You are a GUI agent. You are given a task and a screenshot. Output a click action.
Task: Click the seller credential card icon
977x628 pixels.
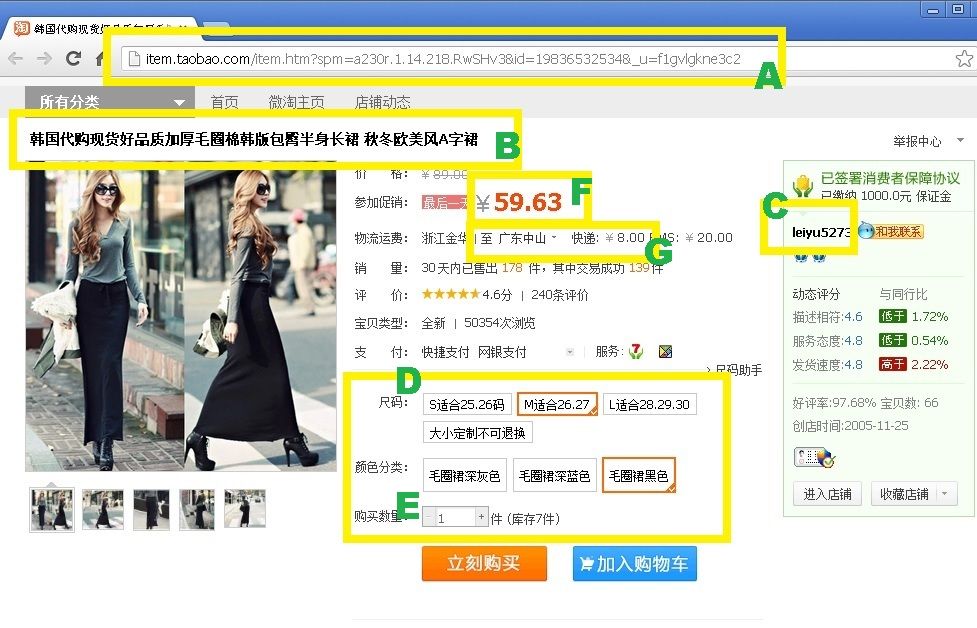pos(813,457)
